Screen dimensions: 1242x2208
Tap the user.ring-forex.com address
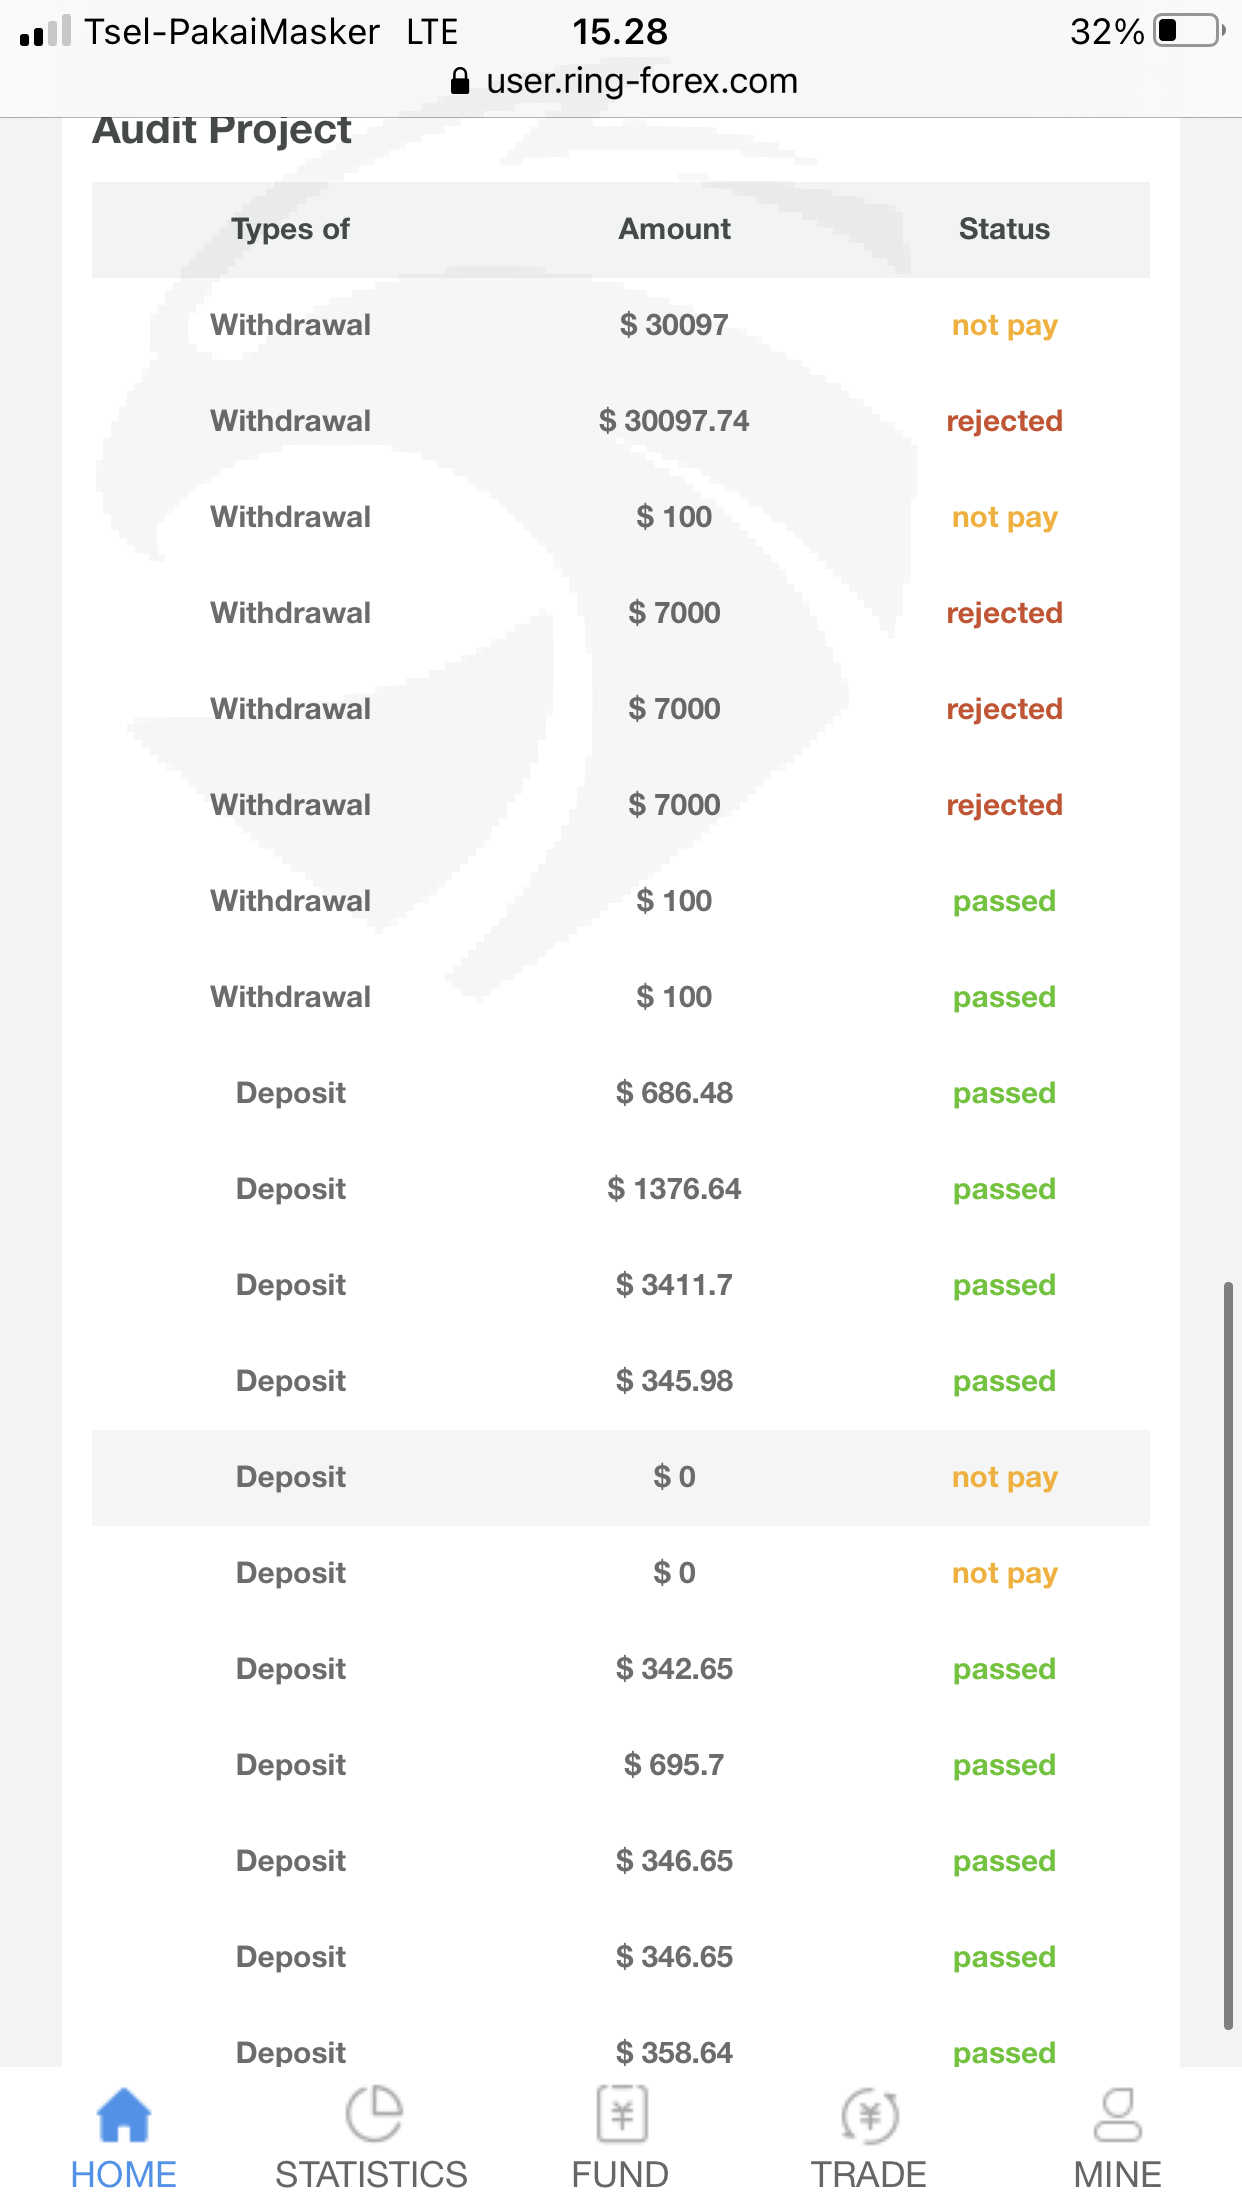(x=641, y=81)
